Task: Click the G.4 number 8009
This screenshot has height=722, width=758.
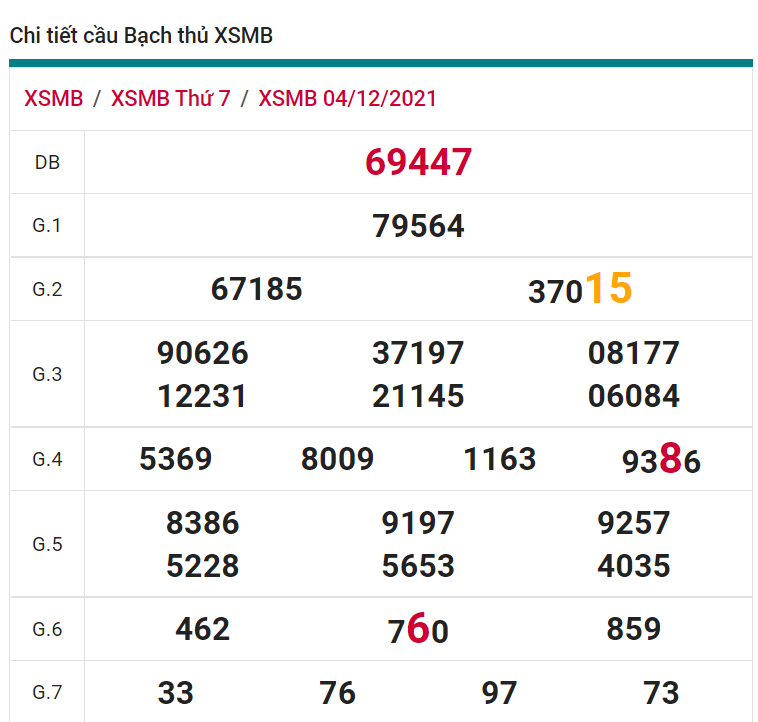Action: 337,459
